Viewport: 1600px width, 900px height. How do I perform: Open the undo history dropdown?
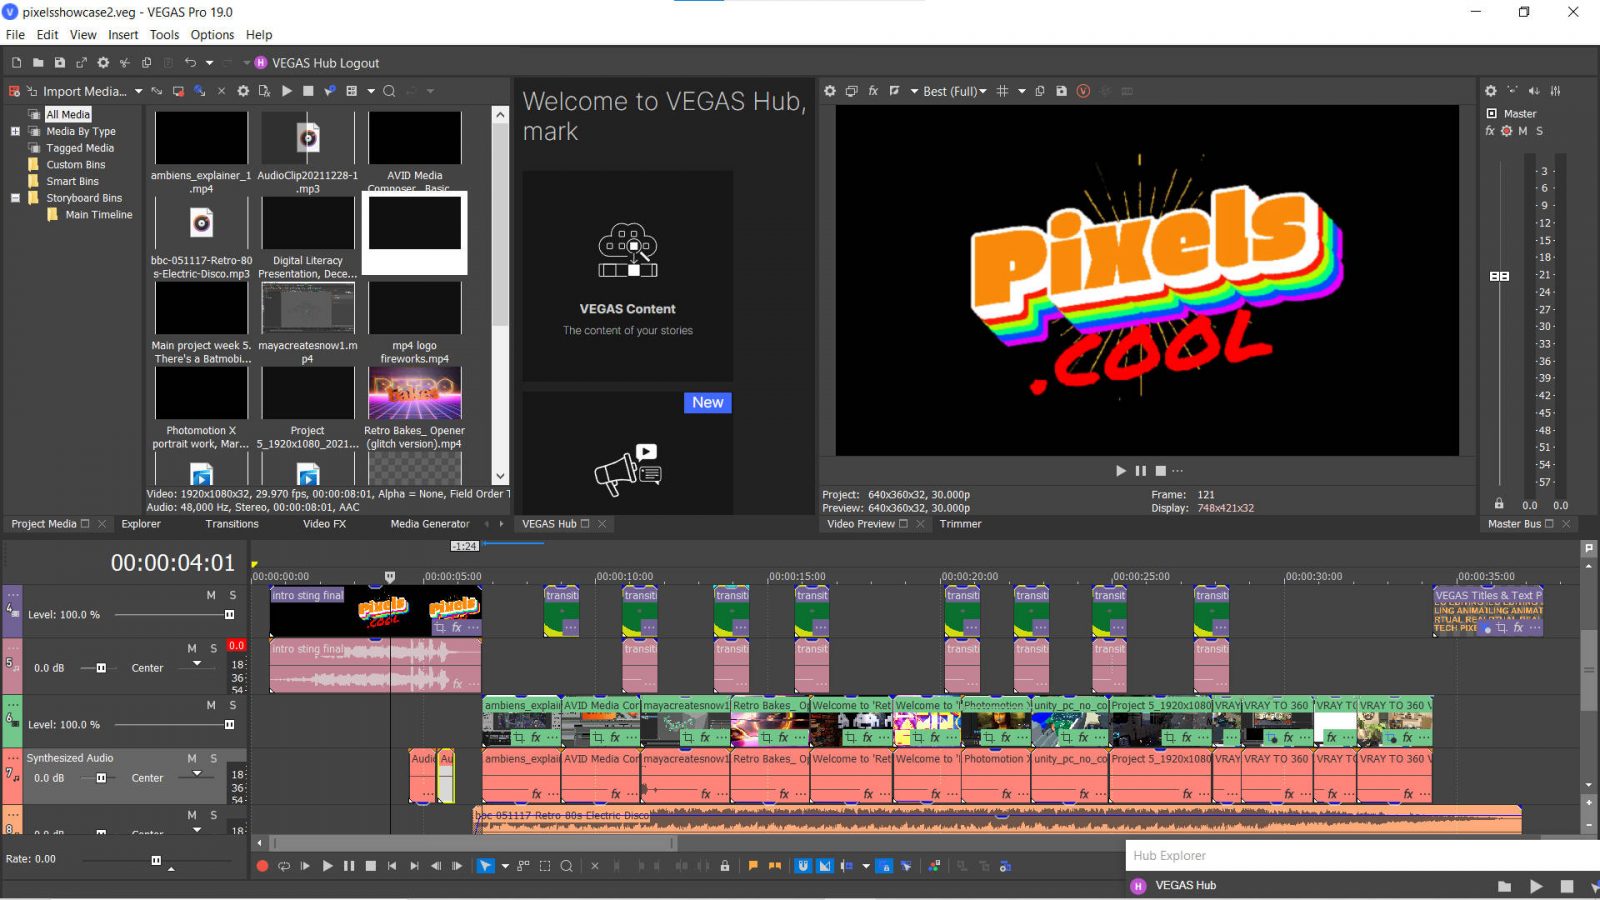[209, 63]
